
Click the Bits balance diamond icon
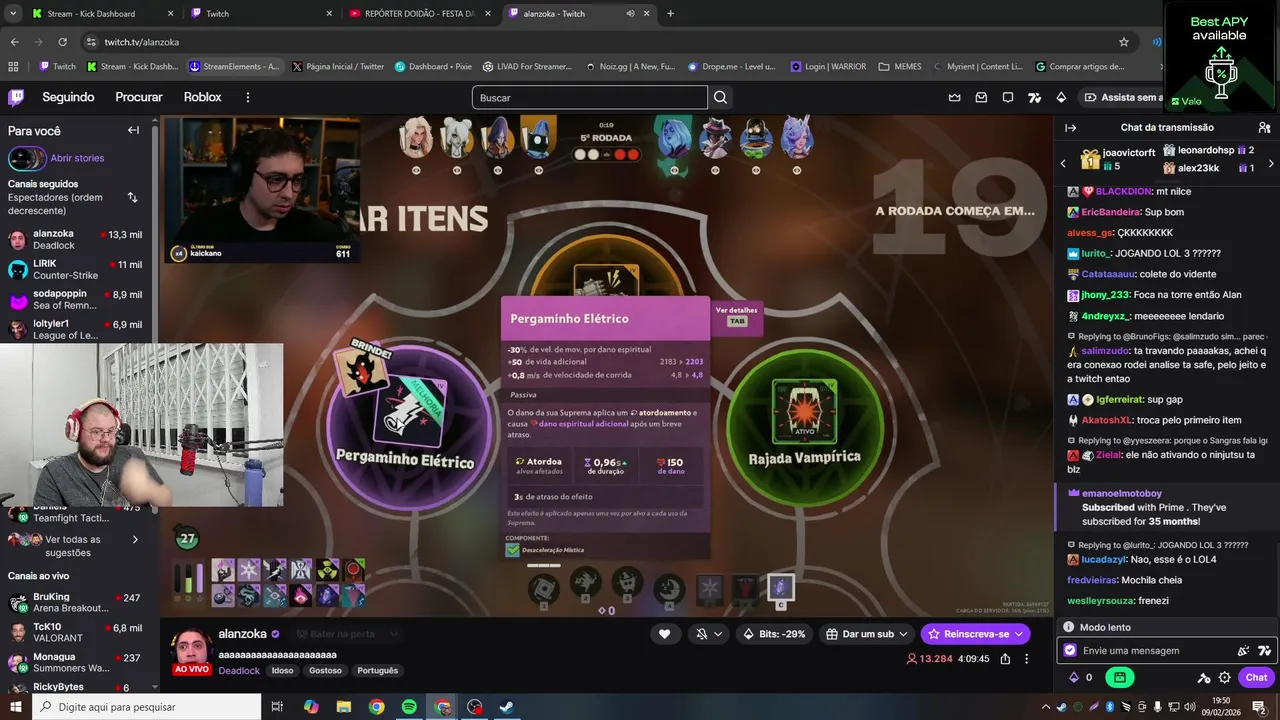click(1074, 677)
